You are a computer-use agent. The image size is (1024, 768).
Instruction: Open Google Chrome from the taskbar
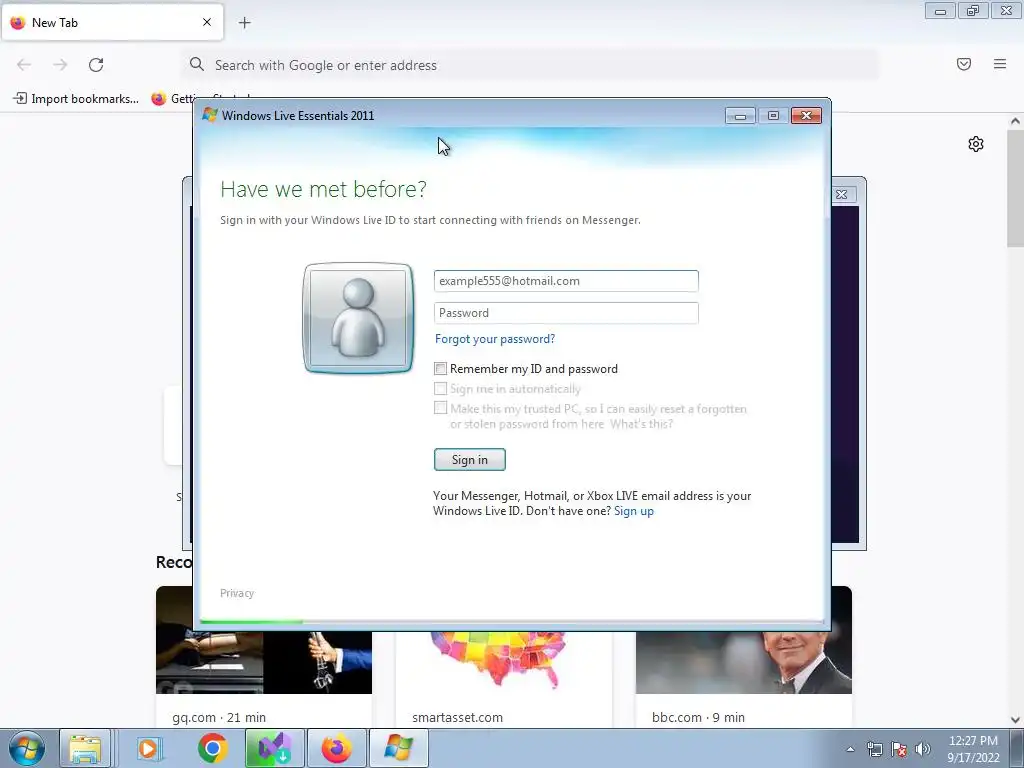tap(212, 748)
